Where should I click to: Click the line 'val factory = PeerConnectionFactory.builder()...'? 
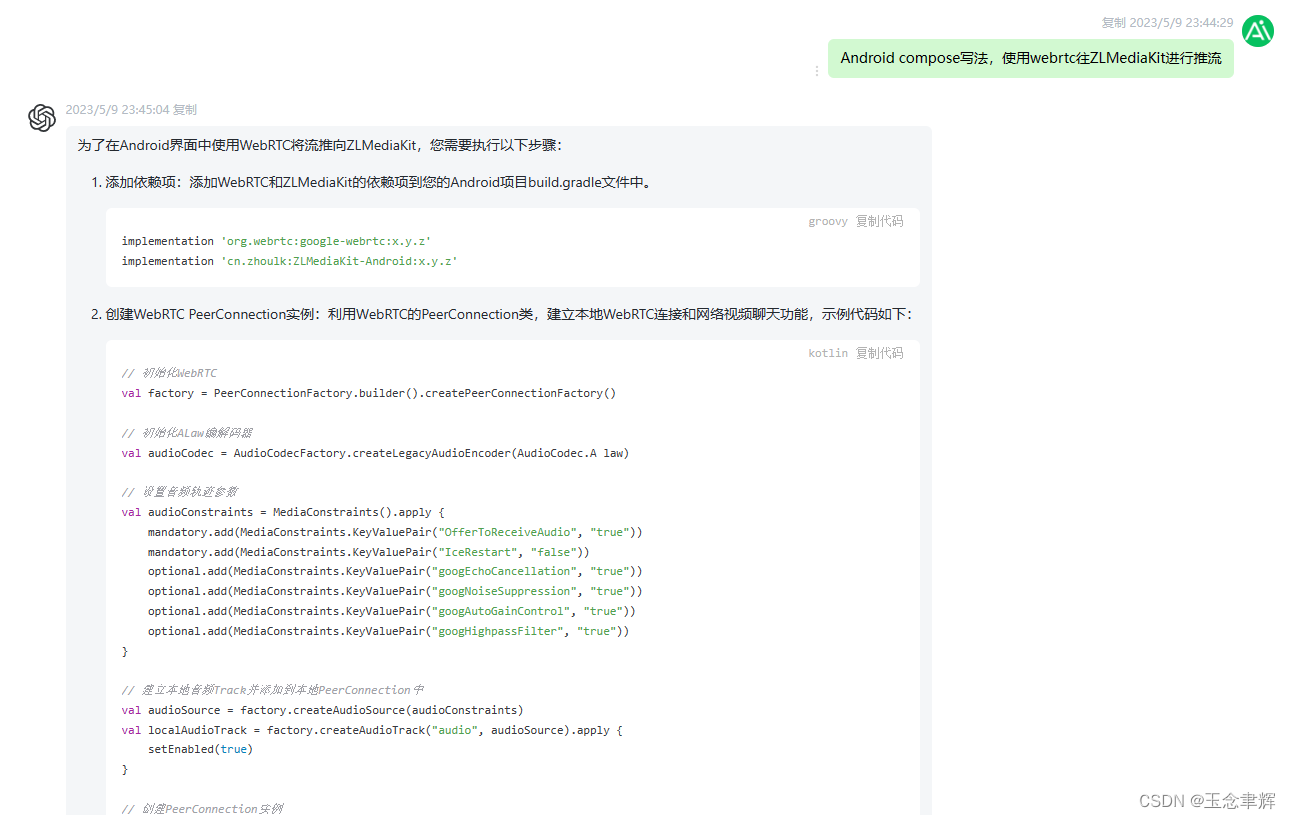point(369,393)
